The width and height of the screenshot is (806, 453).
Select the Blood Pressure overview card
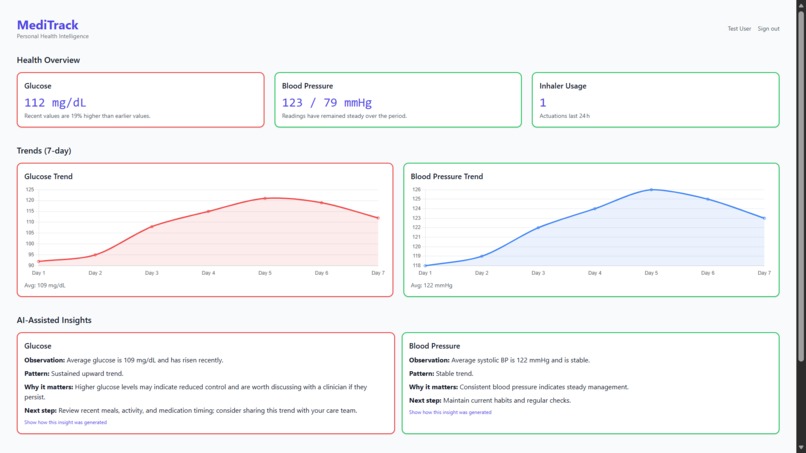[x=398, y=100]
